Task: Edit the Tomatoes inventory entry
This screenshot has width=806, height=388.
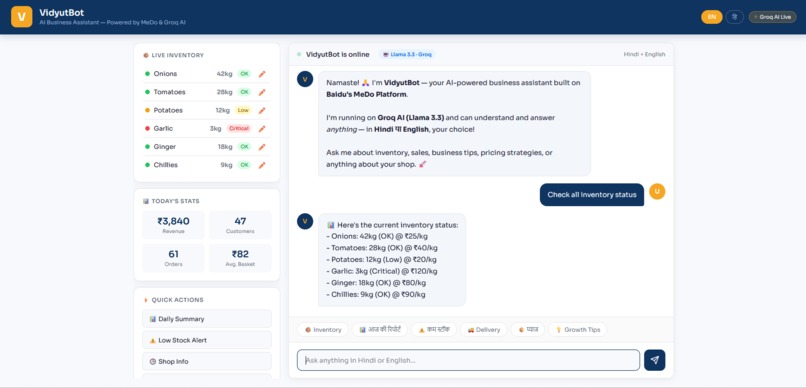Action: pos(262,92)
